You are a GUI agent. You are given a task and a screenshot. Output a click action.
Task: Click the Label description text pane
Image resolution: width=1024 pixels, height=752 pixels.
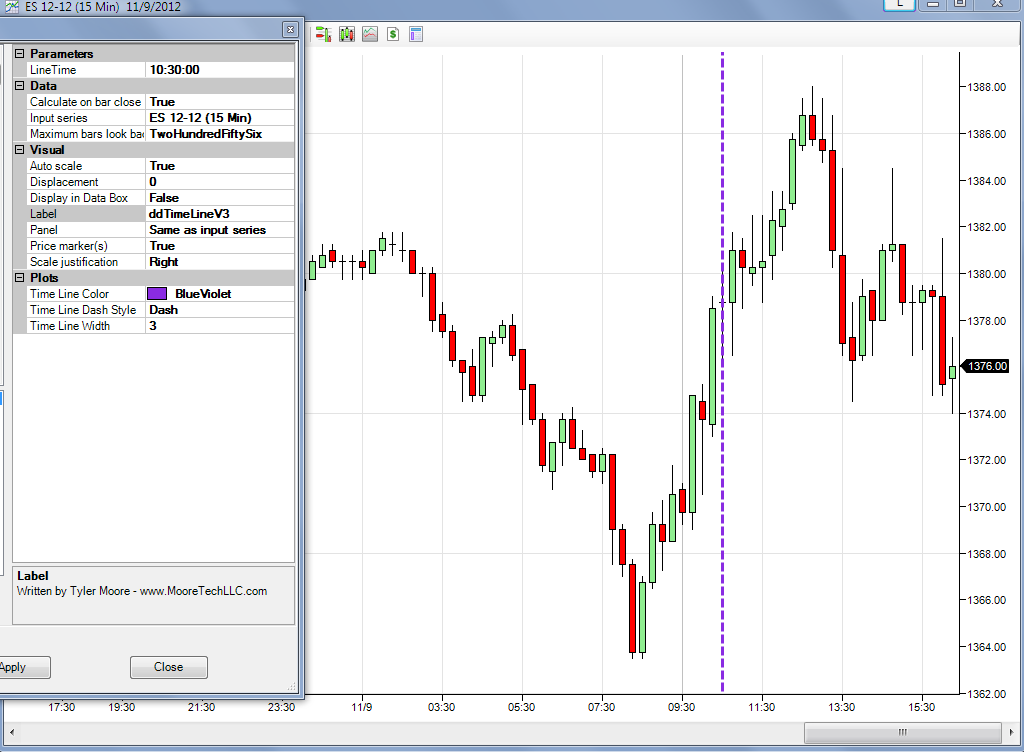point(153,595)
